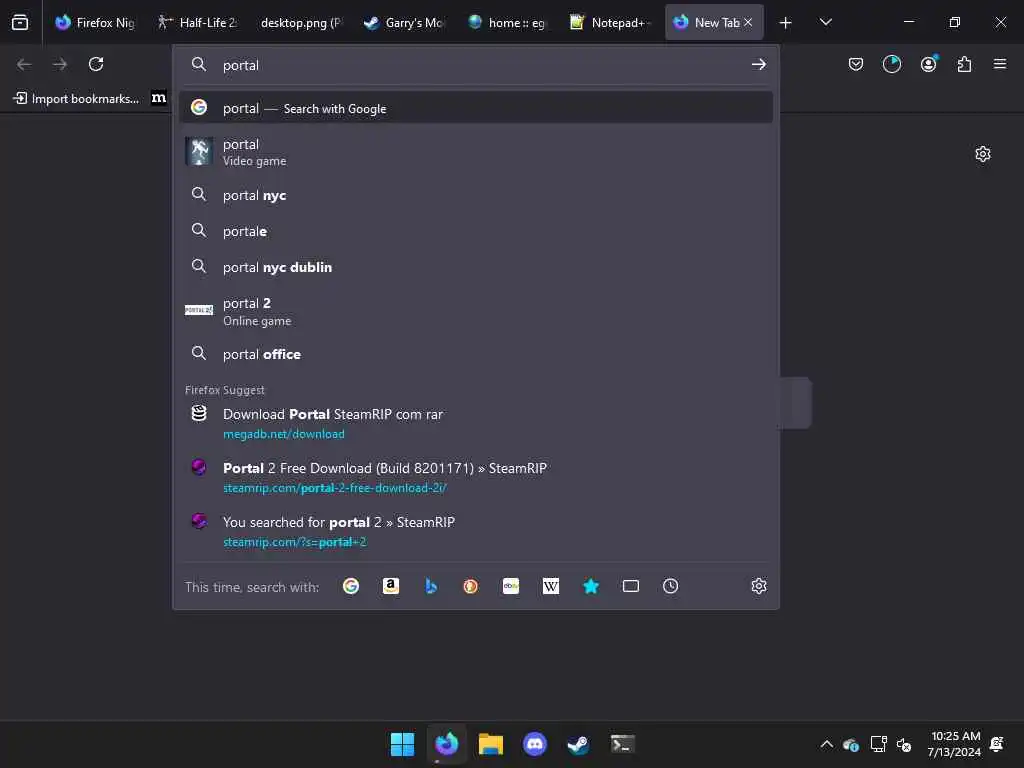Search in Bookmarks star icon

tap(590, 586)
